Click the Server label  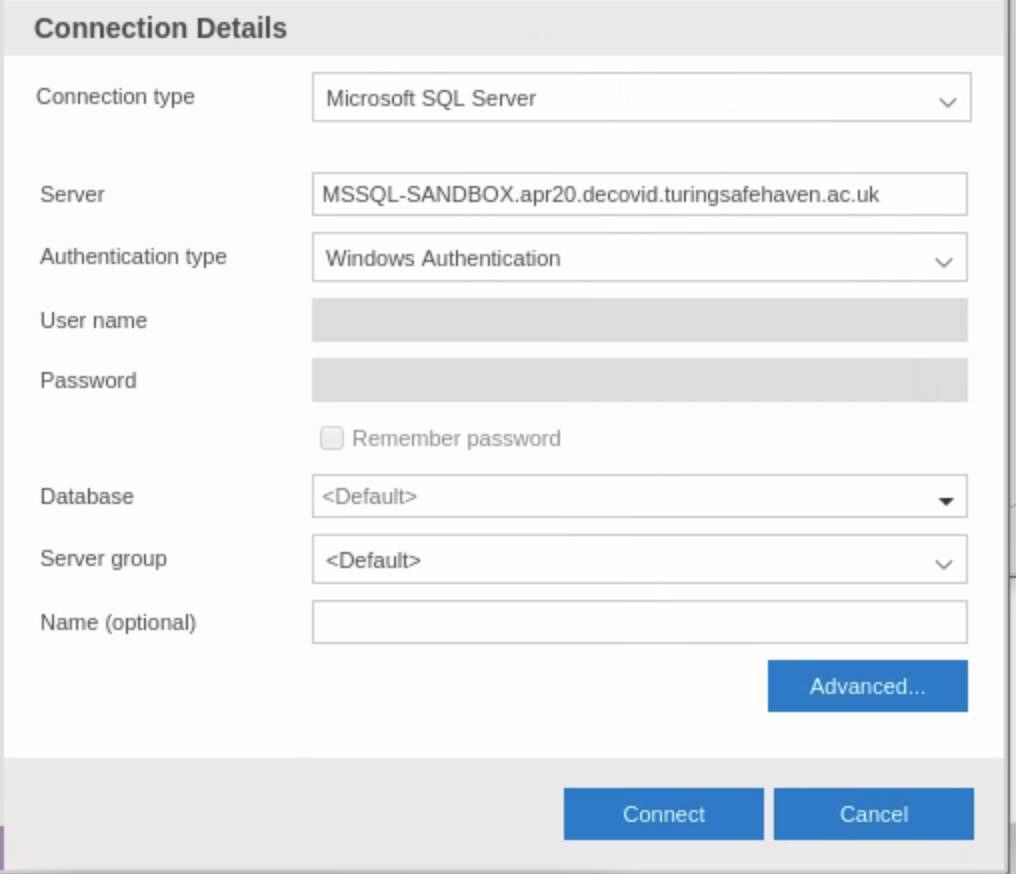pyautogui.click(x=72, y=194)
